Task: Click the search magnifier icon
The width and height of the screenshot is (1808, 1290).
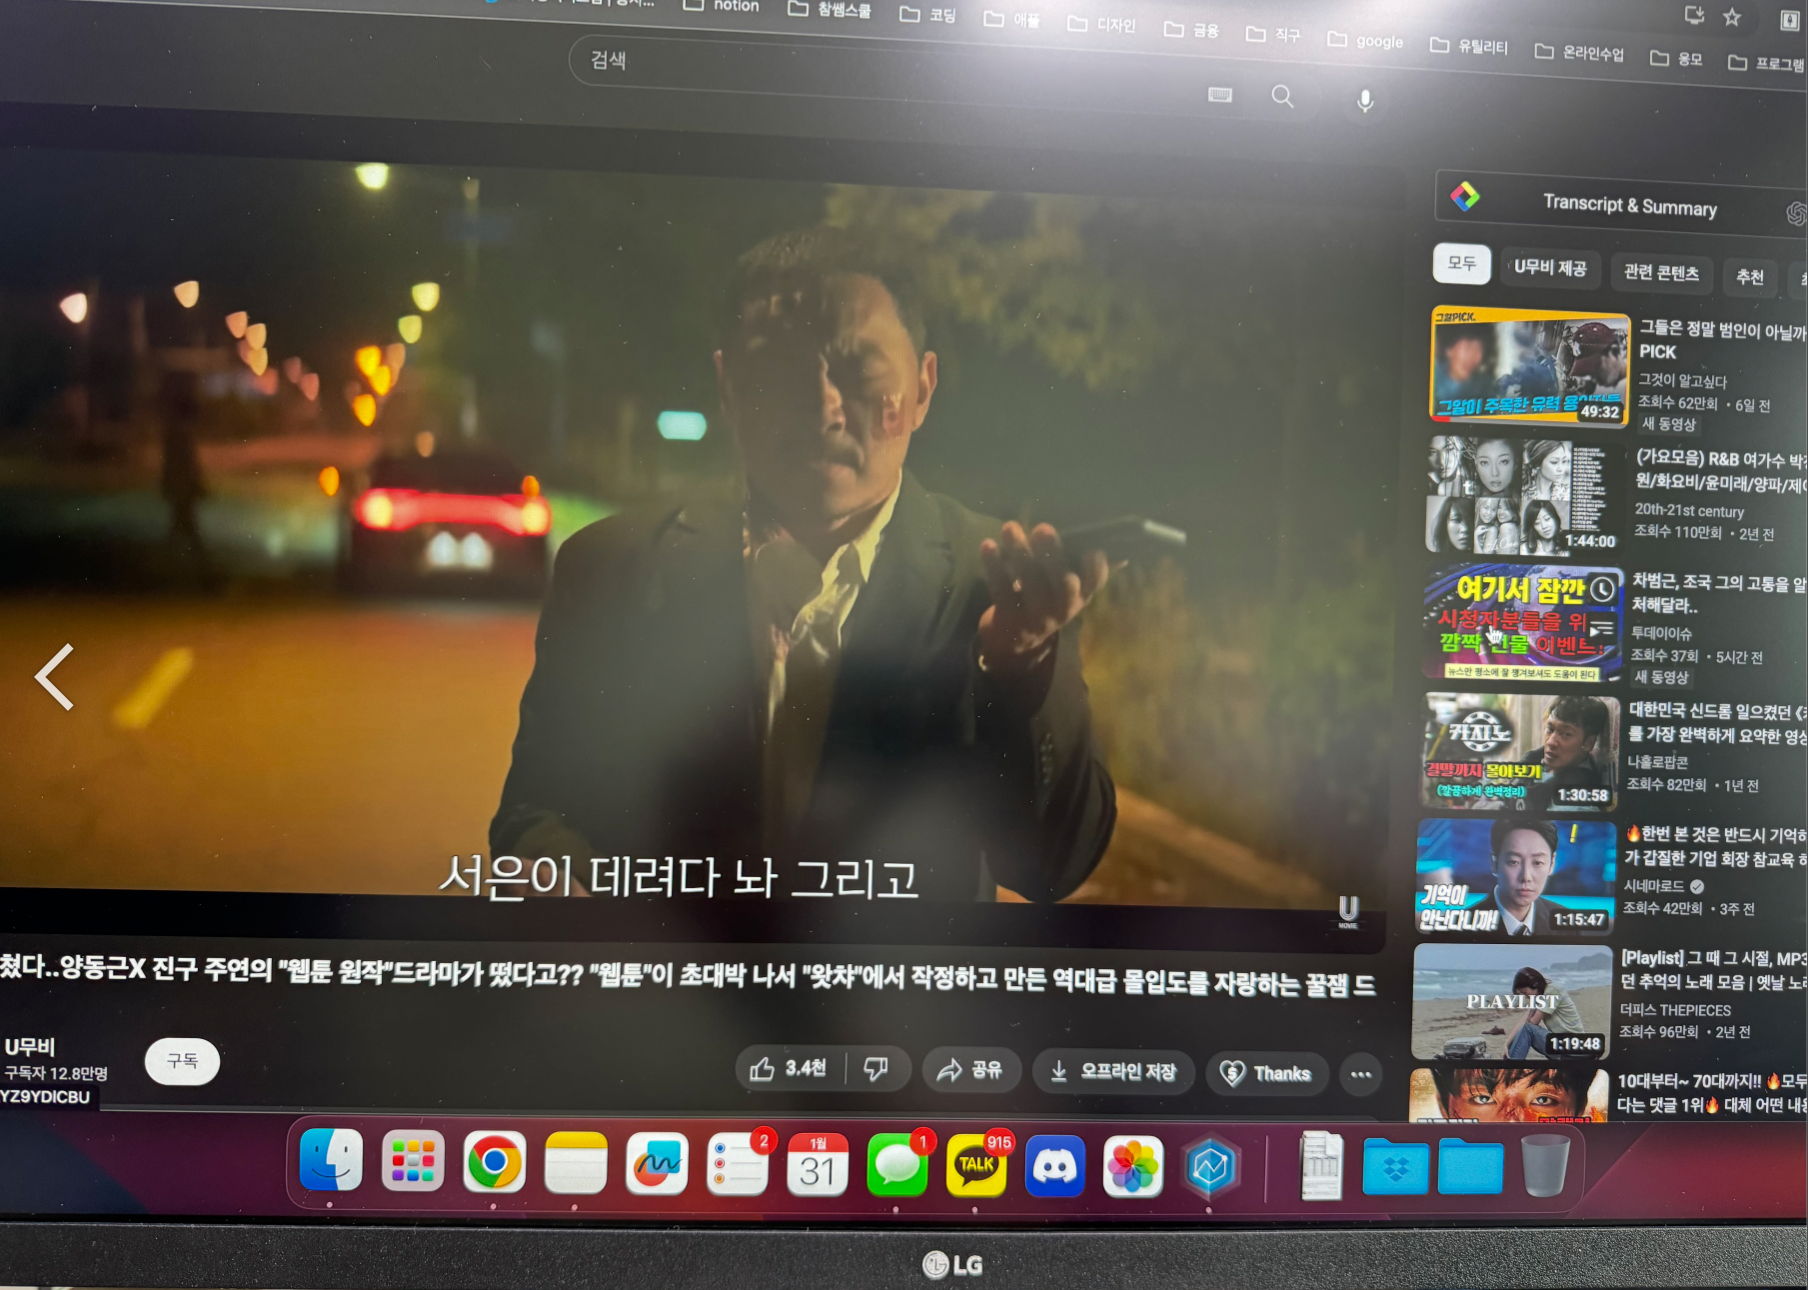Action: (1282, 96)
